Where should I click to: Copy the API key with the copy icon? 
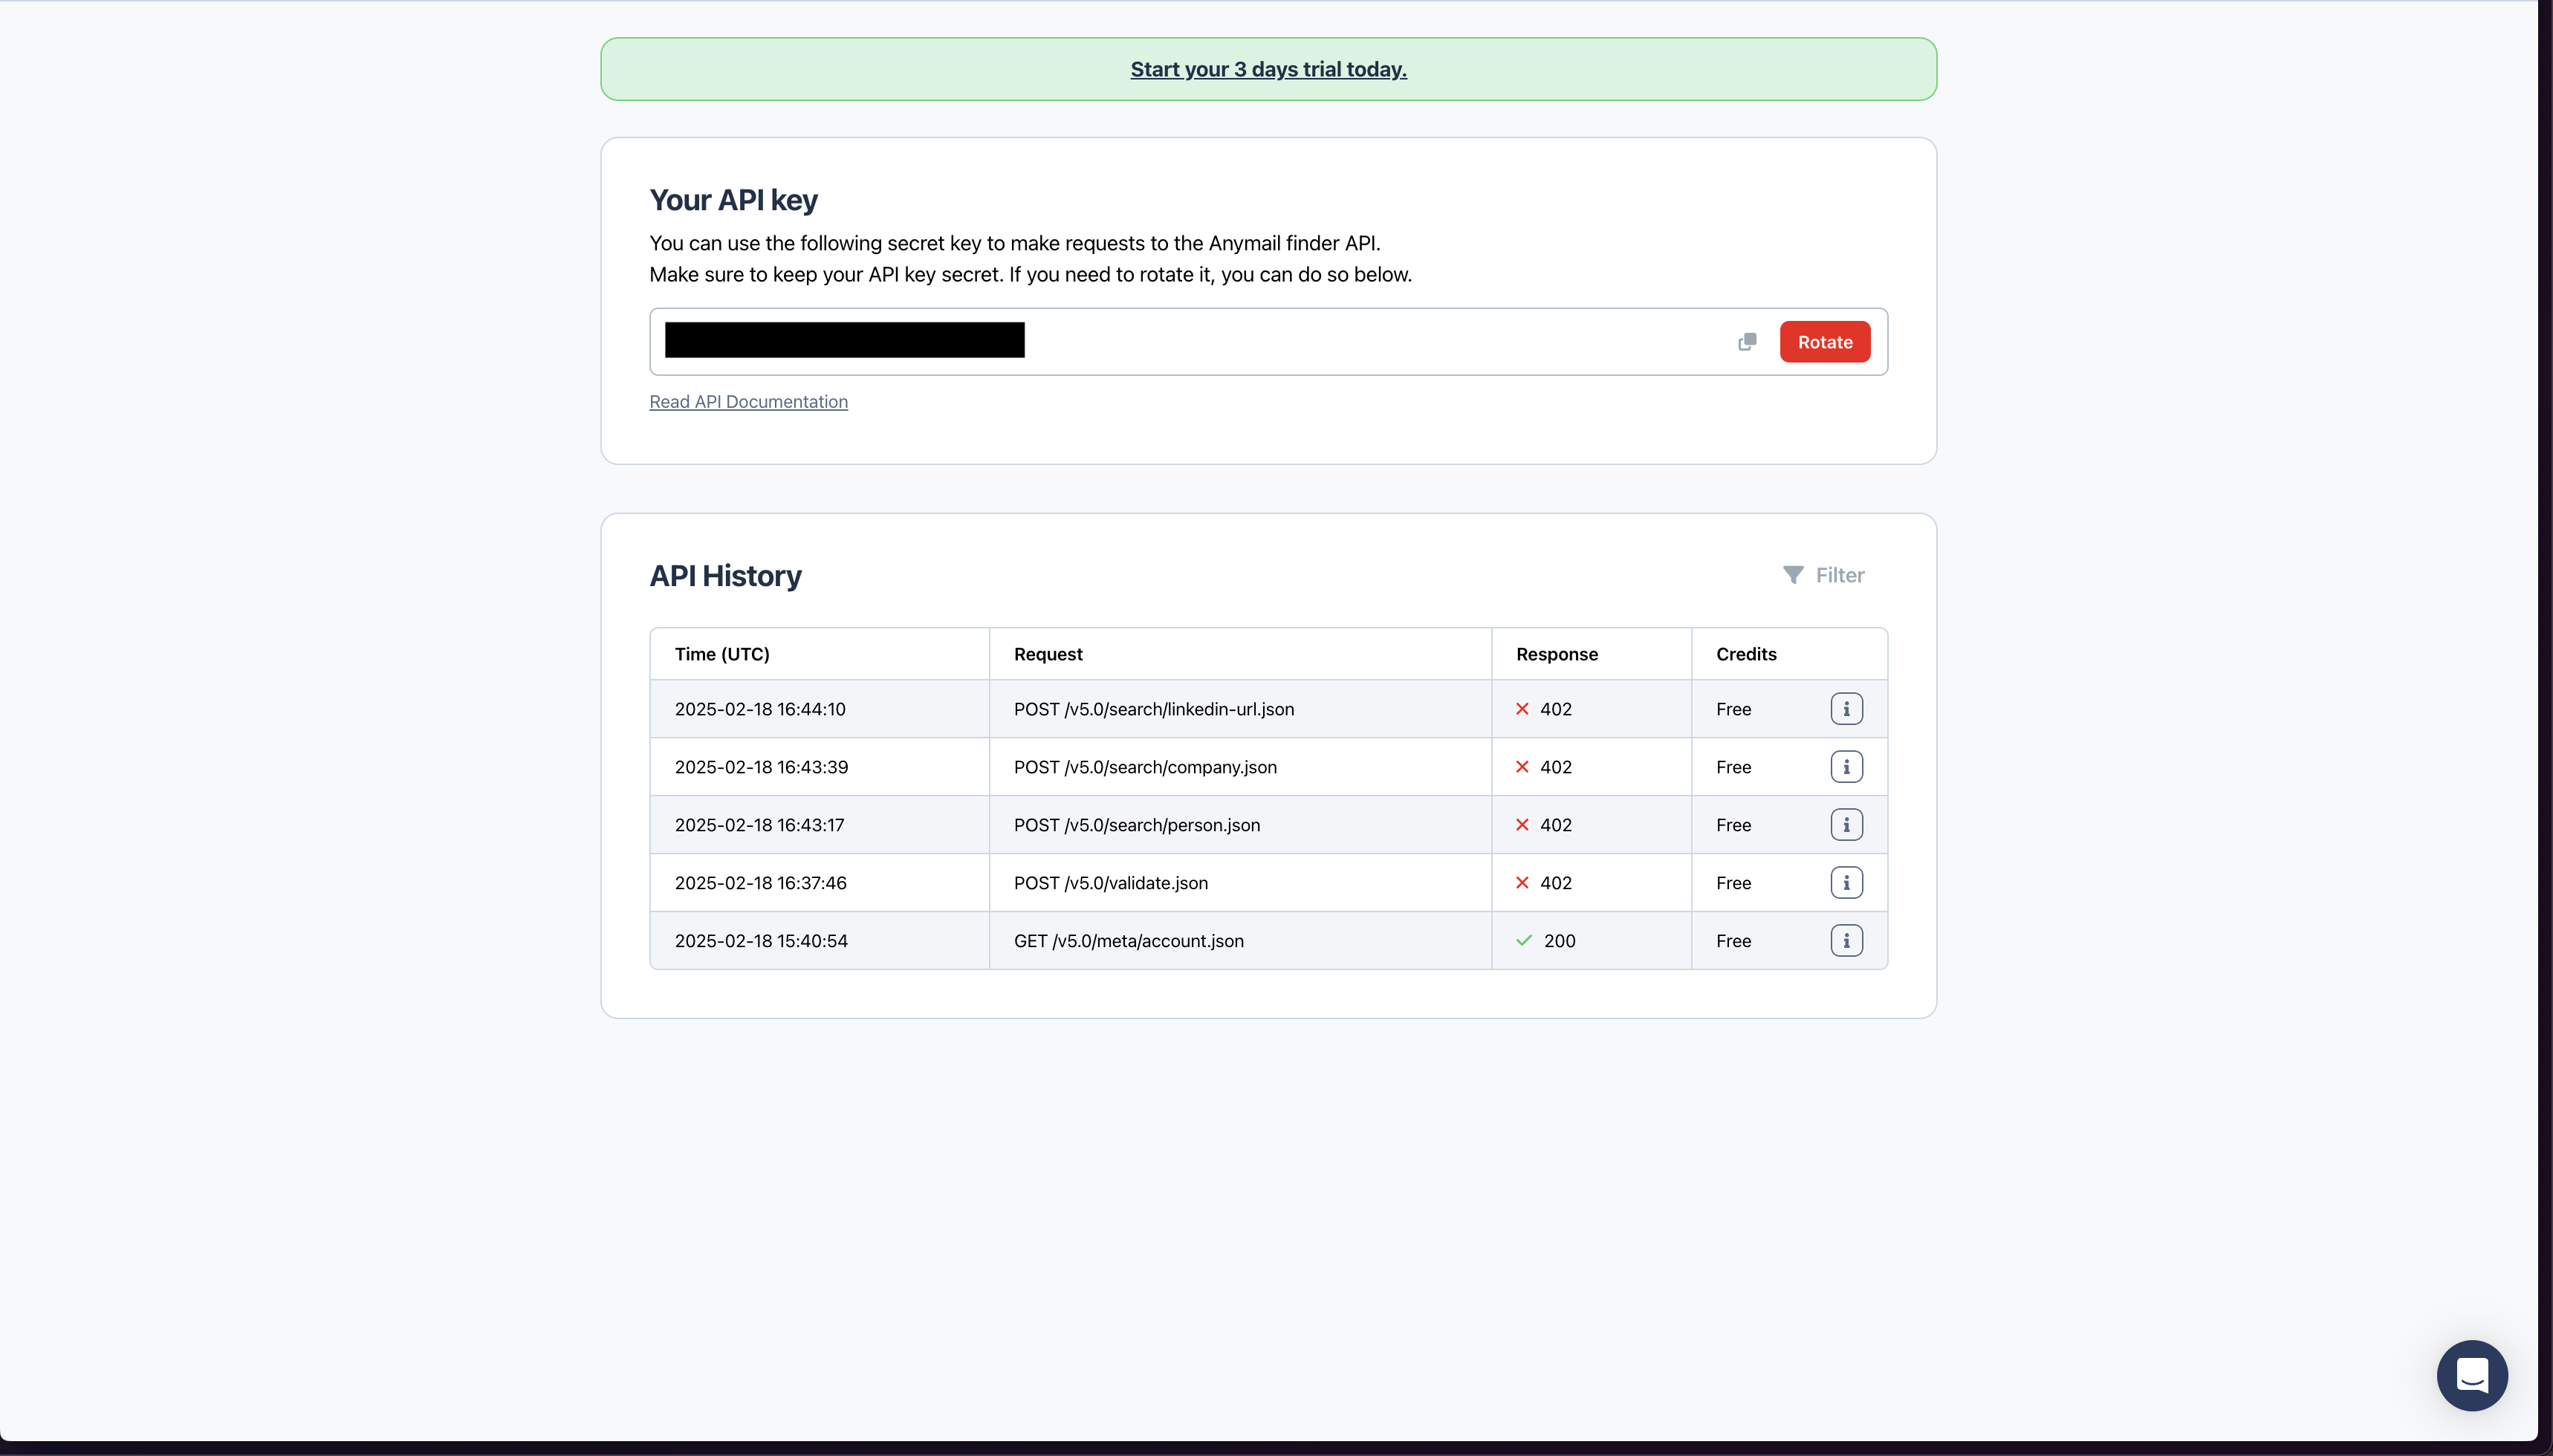(1747, 342)
